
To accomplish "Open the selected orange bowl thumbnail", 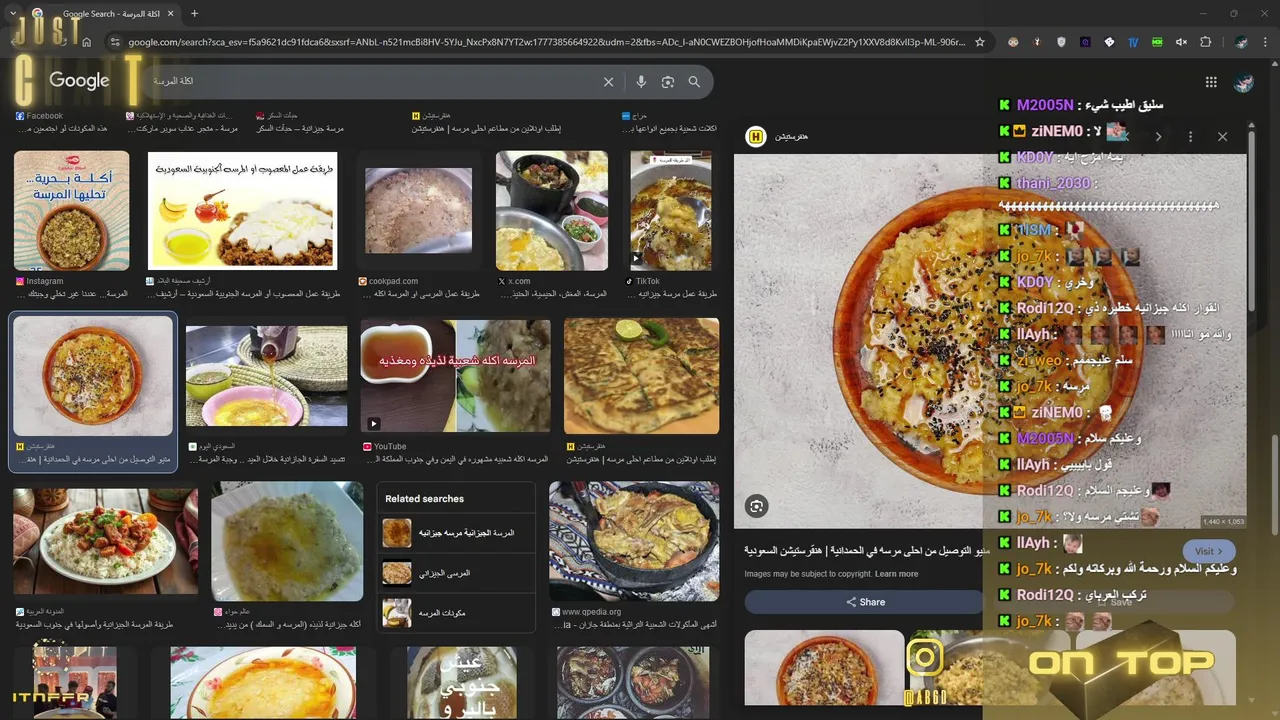I will point(93,376).
